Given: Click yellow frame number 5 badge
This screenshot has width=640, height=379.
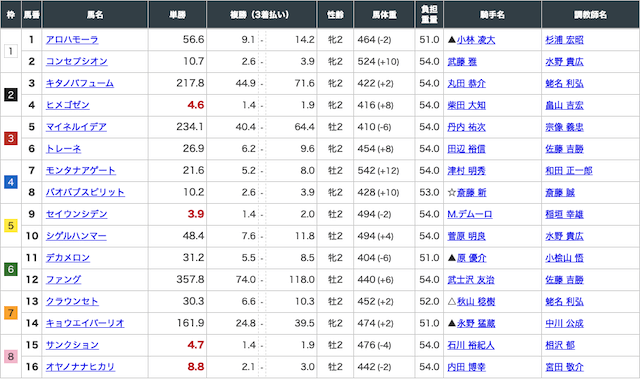Looking at the screenshot, I should [x=11, y=226].
